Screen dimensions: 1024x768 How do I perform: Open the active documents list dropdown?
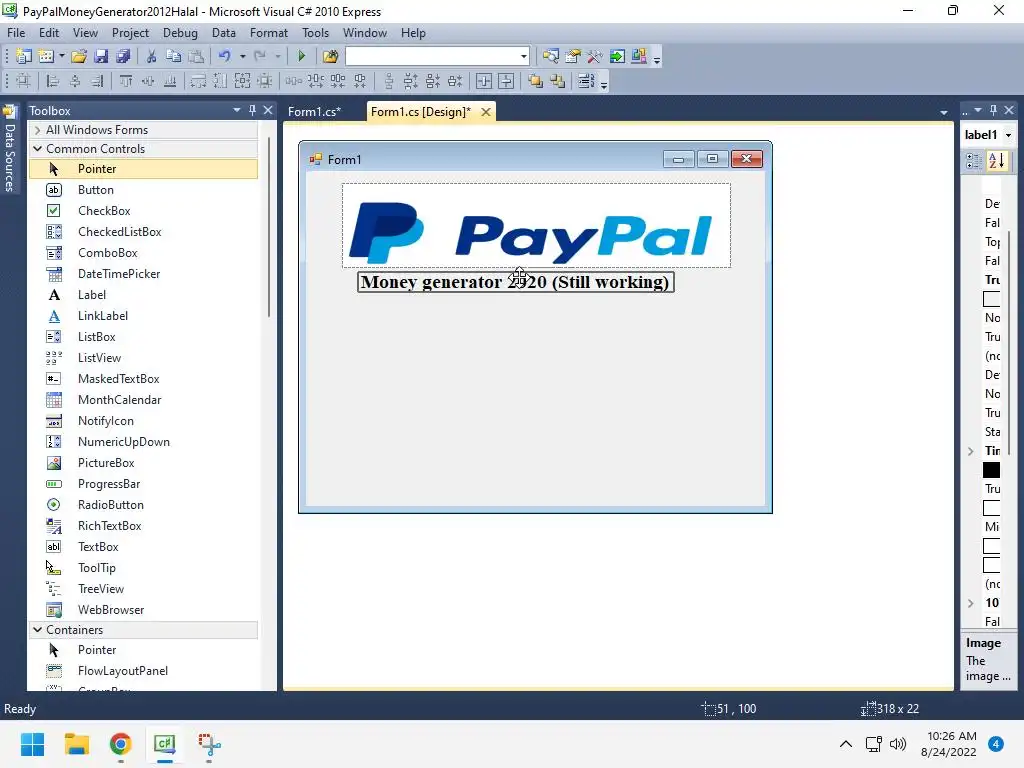[944, 112]
